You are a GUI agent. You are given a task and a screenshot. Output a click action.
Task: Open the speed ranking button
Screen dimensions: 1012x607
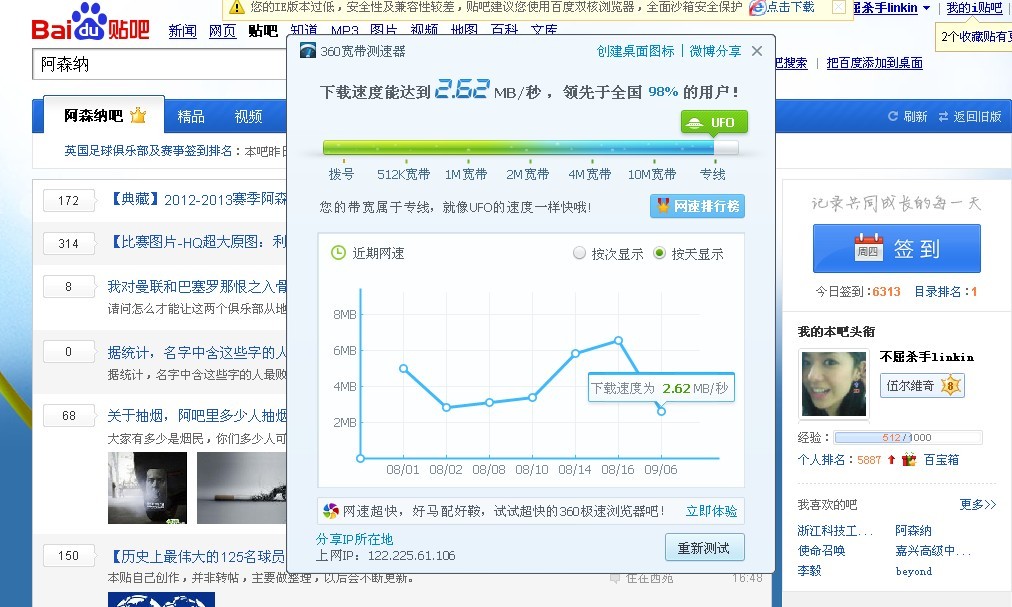point(697,206)
